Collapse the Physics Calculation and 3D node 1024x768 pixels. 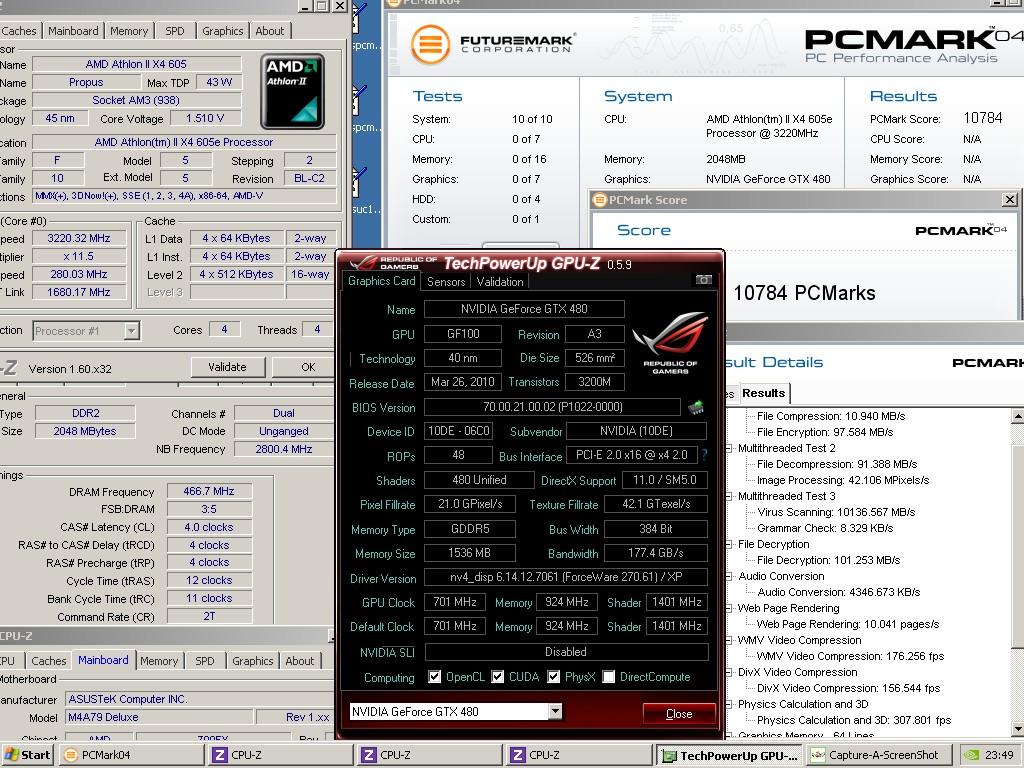[x=729, y=704]
